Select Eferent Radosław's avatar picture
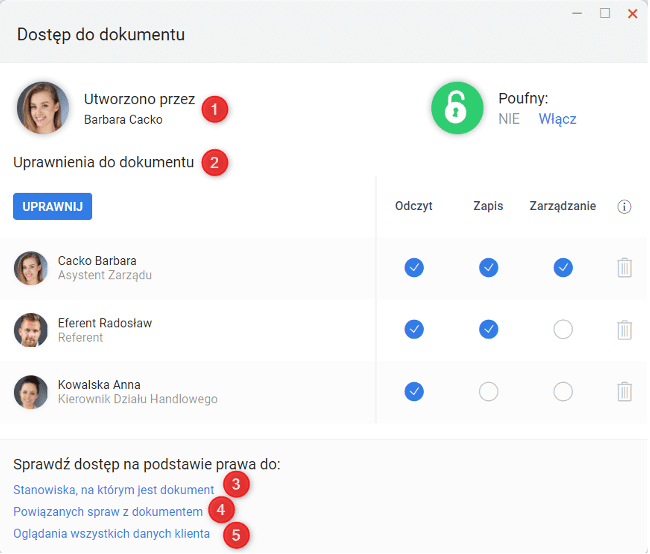 [31, 330]
